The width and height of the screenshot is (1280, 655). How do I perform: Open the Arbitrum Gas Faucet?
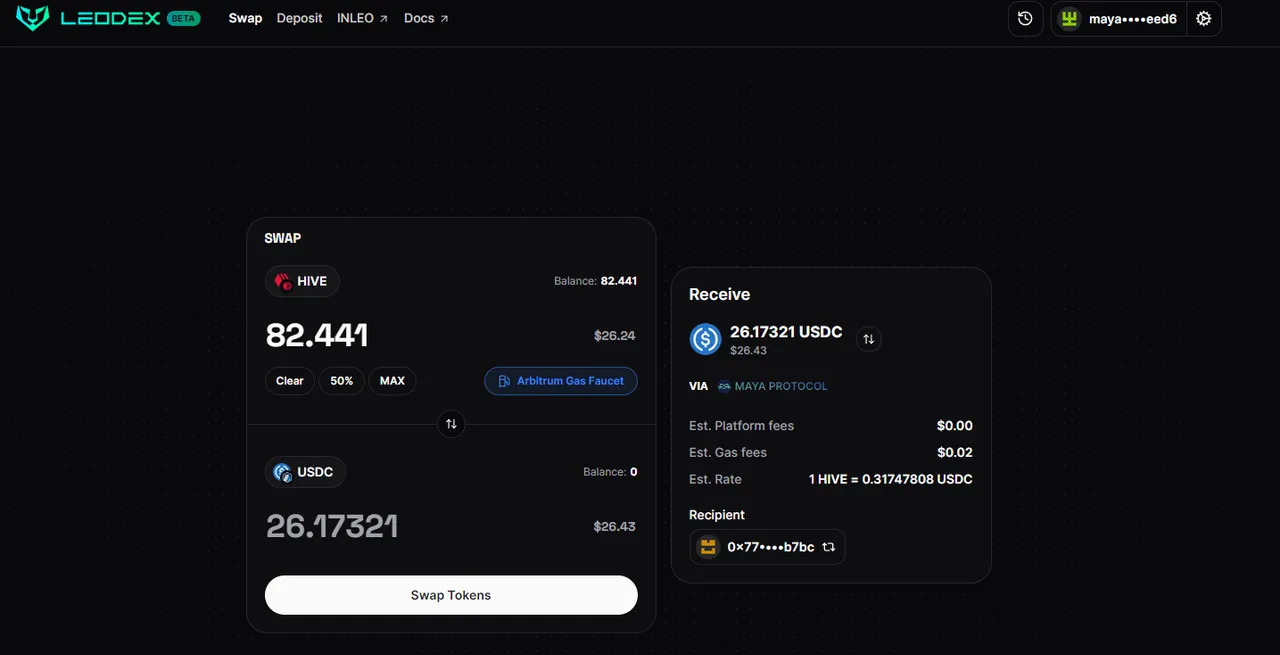point(561,381)
